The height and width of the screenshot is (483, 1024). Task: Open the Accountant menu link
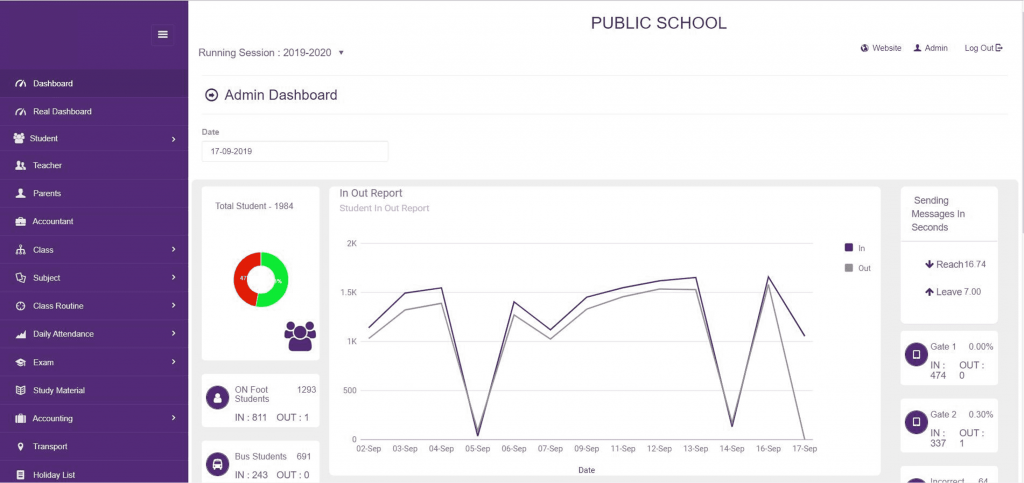[x=94, y=222]
